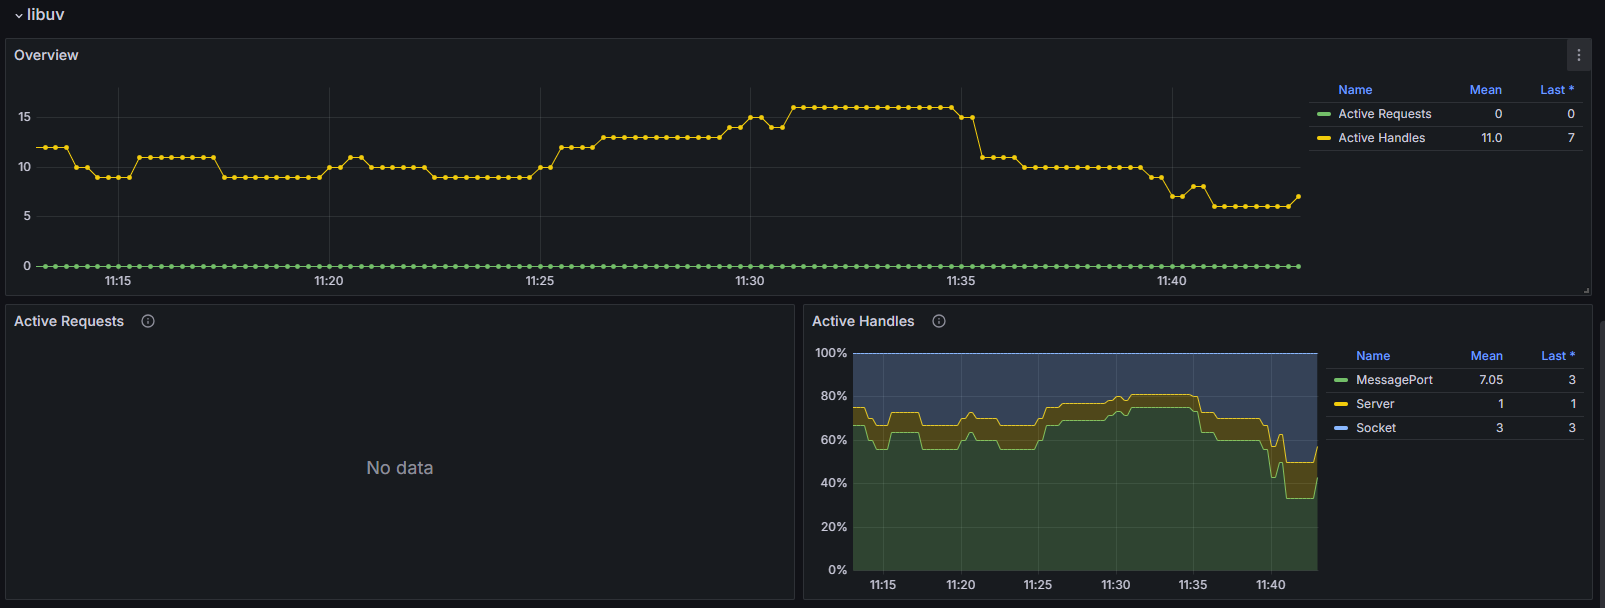Image resolution: width=1605 pixels, height=608 pixels.
Task: Toggle Active Handles series in Overview legend
Action: 1381,138
